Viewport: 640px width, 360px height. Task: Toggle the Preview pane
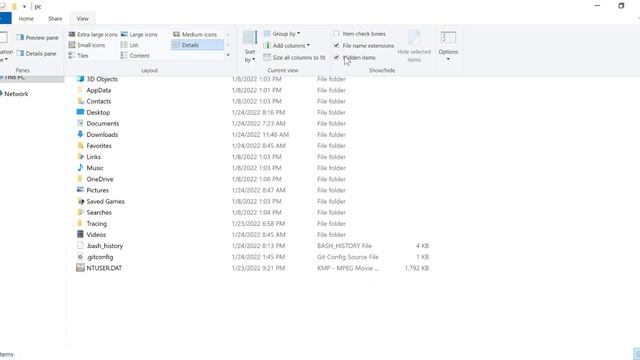pyautogui.click(x=38, y=38)
